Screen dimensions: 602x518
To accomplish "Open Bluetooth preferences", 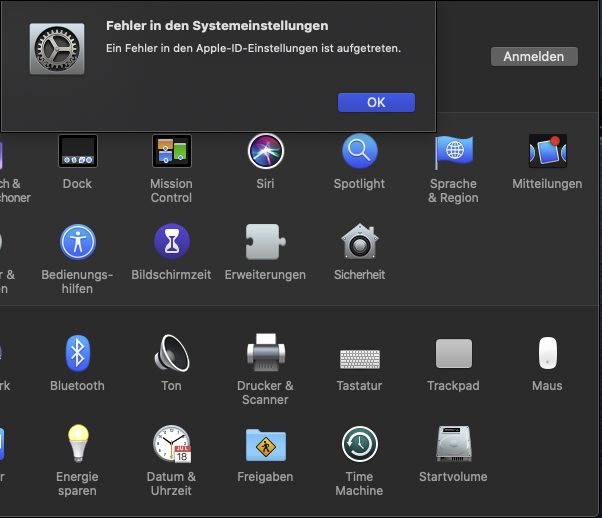I will click(77, 353).
